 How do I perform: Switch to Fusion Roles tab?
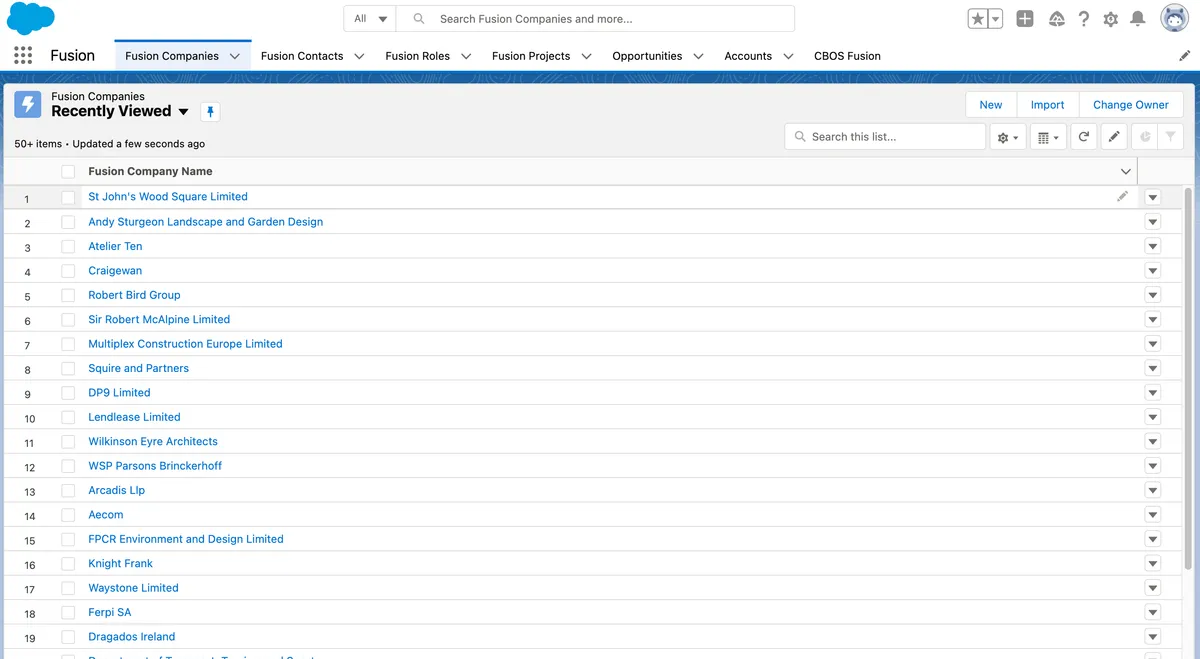(x=417, y=56)
